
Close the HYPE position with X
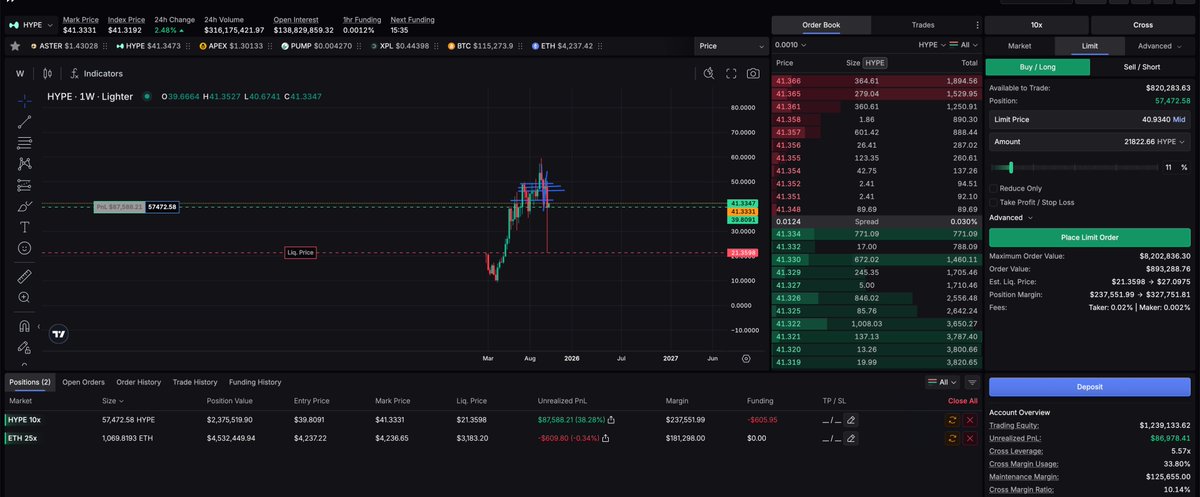[970, 419]
